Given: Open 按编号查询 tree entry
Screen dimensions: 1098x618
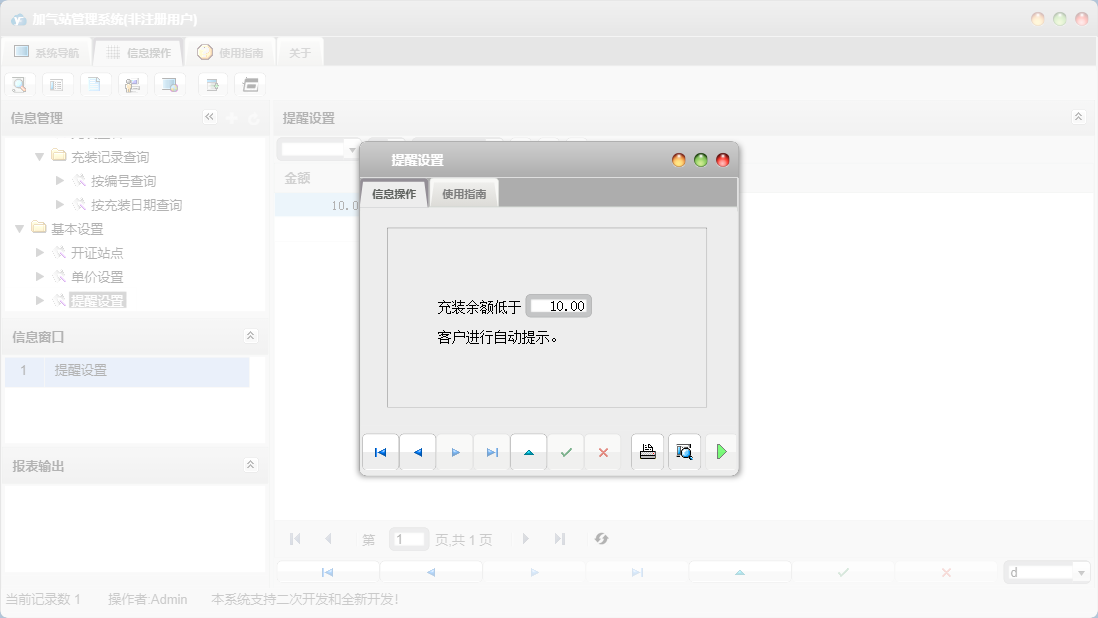Looking at the screenshot, I should point(123,181).
